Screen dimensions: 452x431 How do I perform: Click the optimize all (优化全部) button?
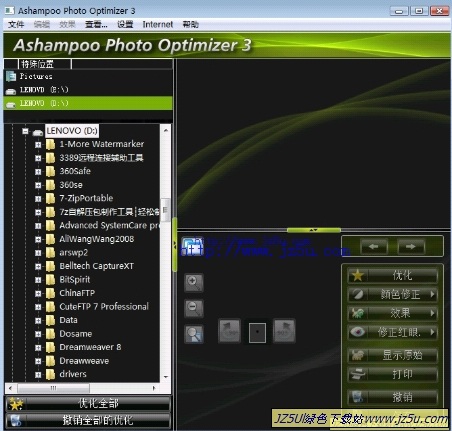coord(88,403)
